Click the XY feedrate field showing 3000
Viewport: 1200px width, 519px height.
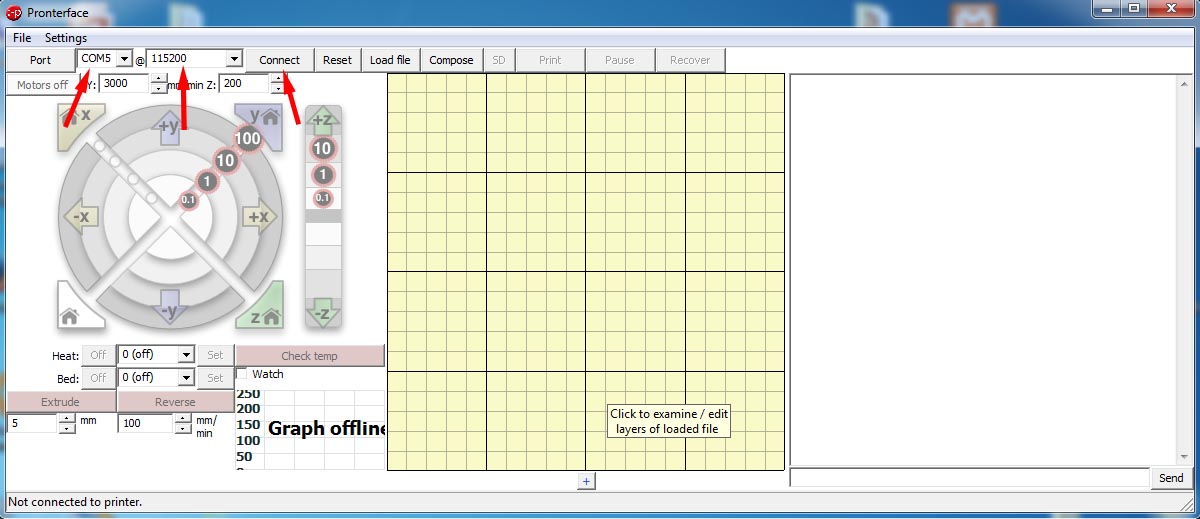coord(125,85)
